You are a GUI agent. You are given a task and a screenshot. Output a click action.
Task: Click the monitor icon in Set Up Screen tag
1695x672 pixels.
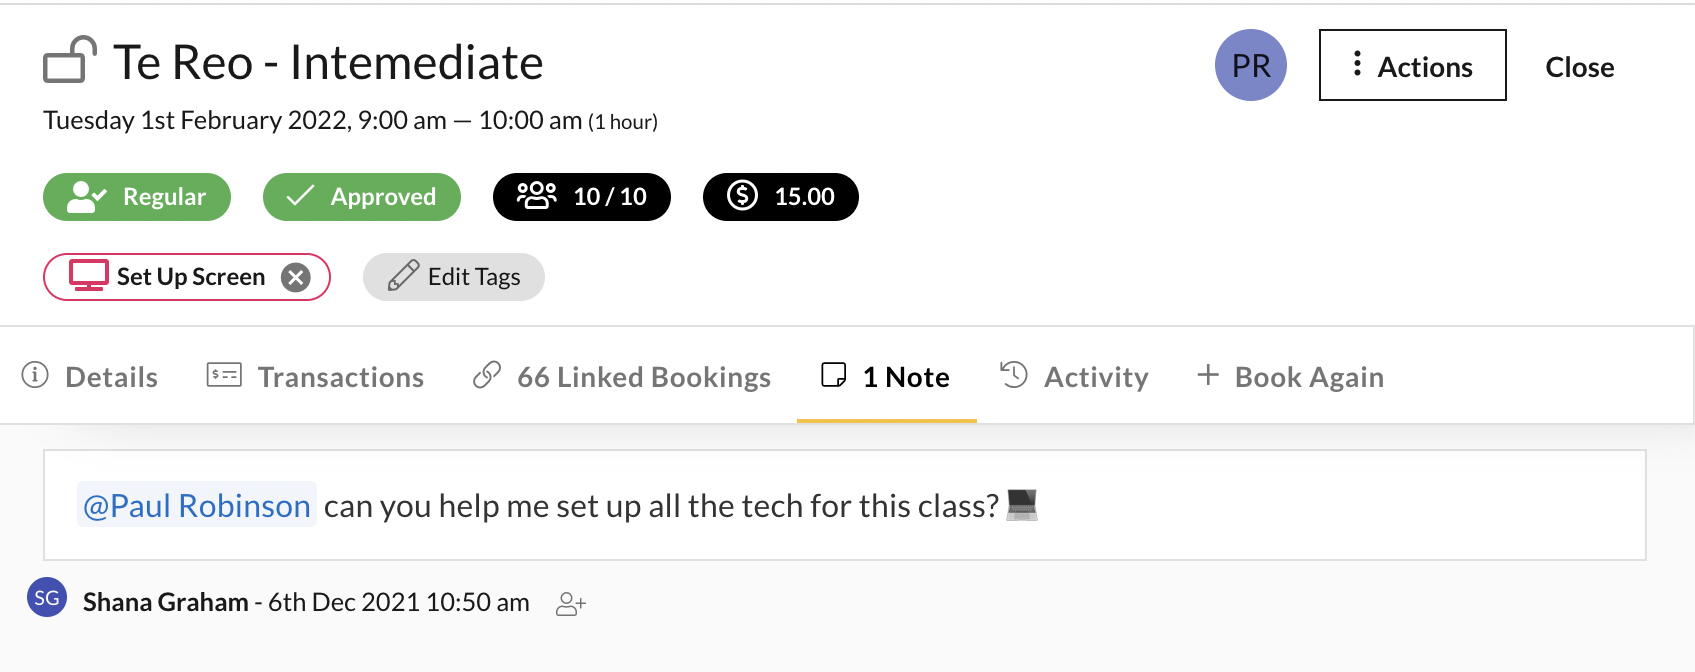89,276
